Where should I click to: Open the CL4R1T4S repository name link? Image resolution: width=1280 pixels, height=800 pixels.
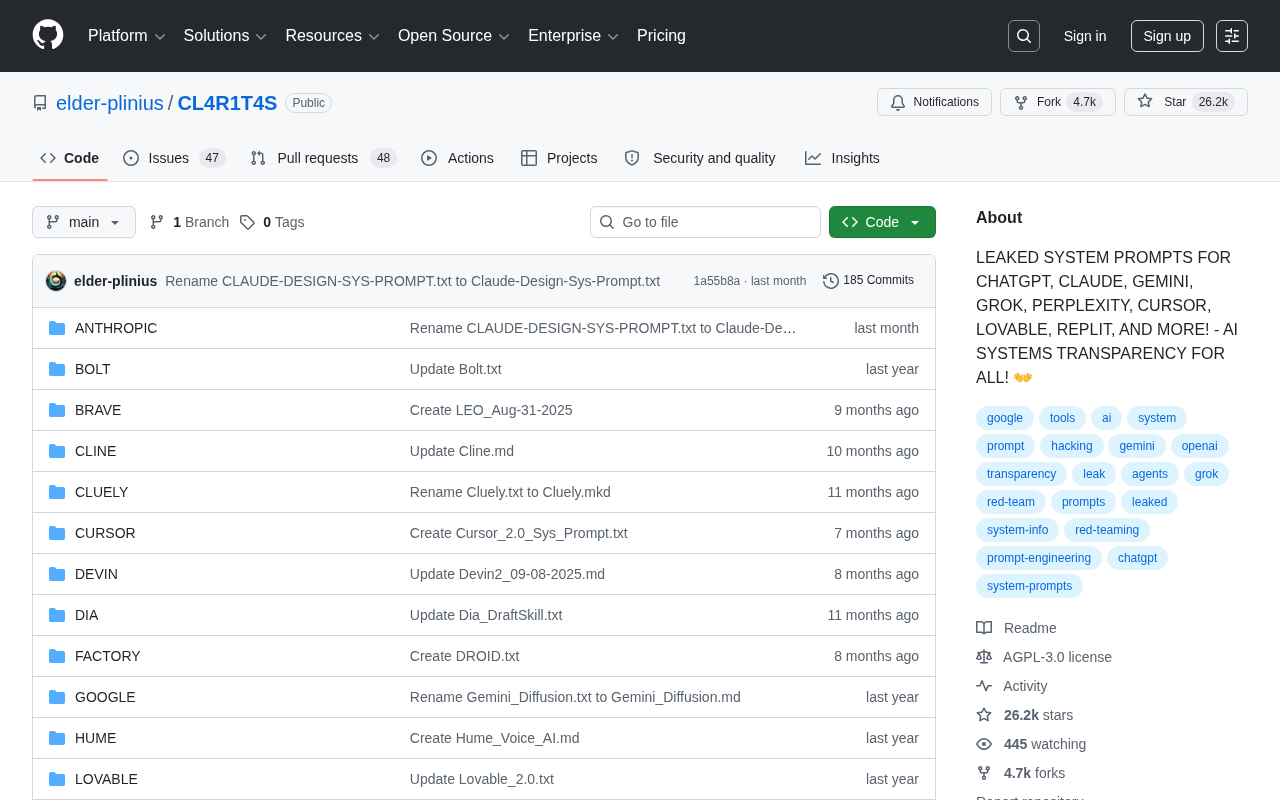tap(227, 103)
